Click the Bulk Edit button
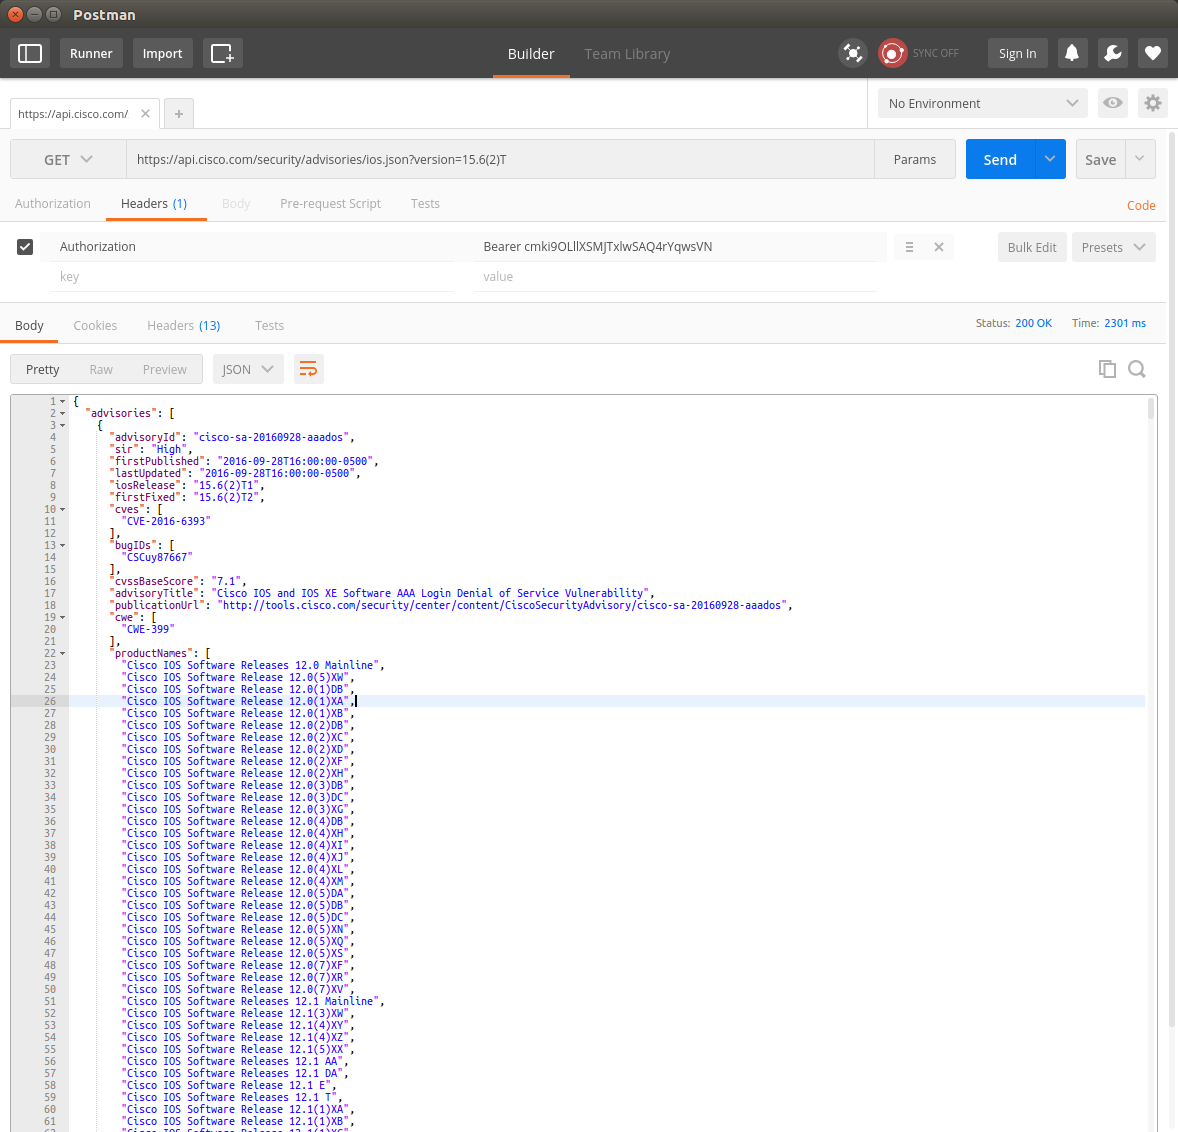Screen dimensions: 1178x1132 [1031, 248]
